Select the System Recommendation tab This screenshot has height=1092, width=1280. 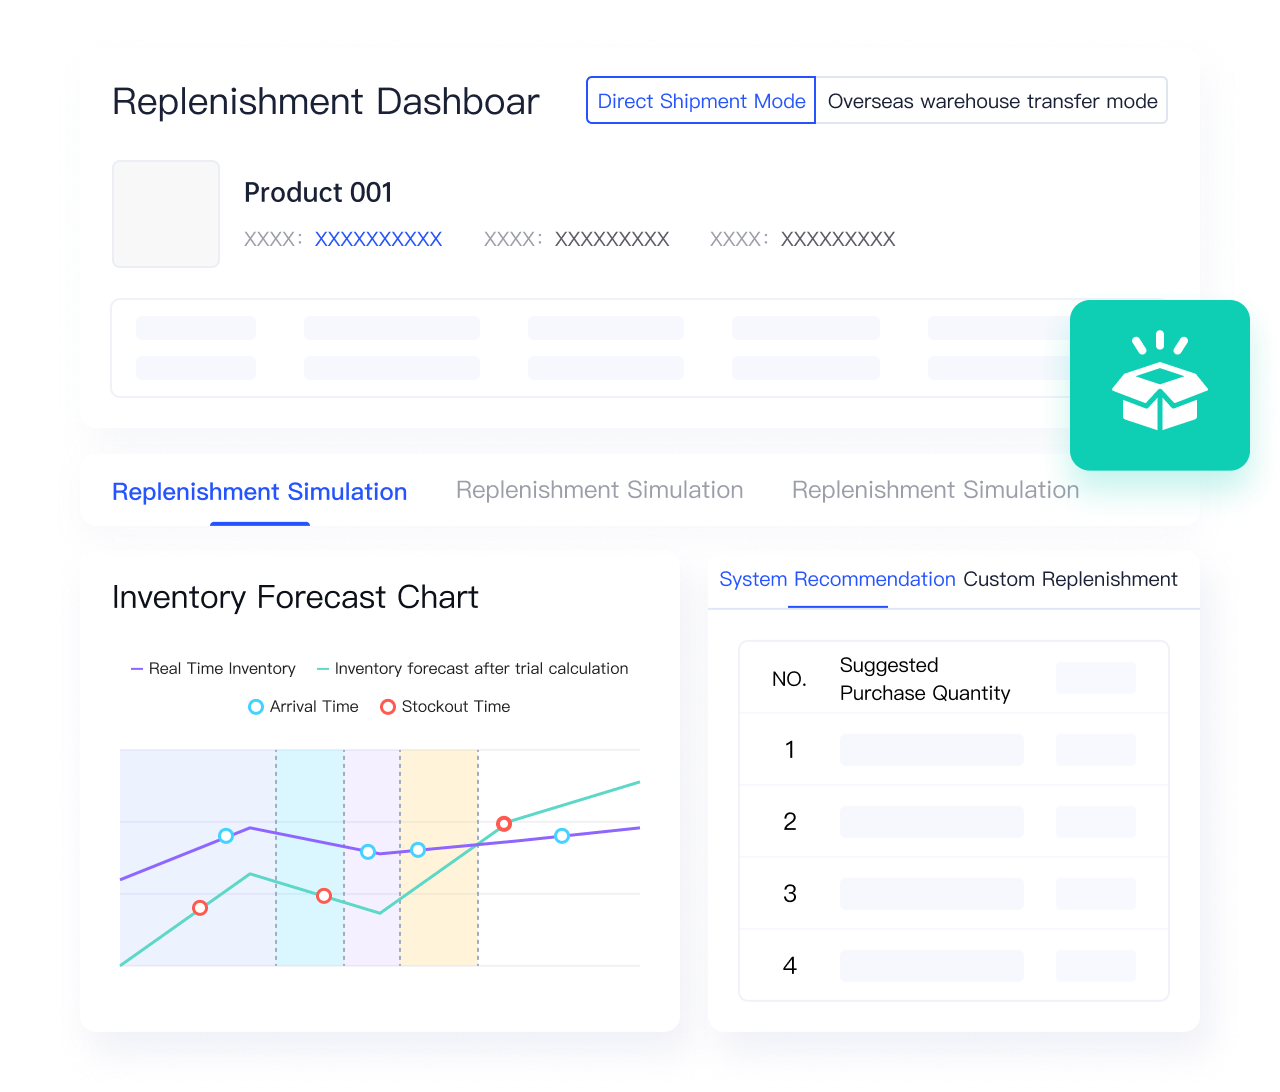click(x=837, y=579)
